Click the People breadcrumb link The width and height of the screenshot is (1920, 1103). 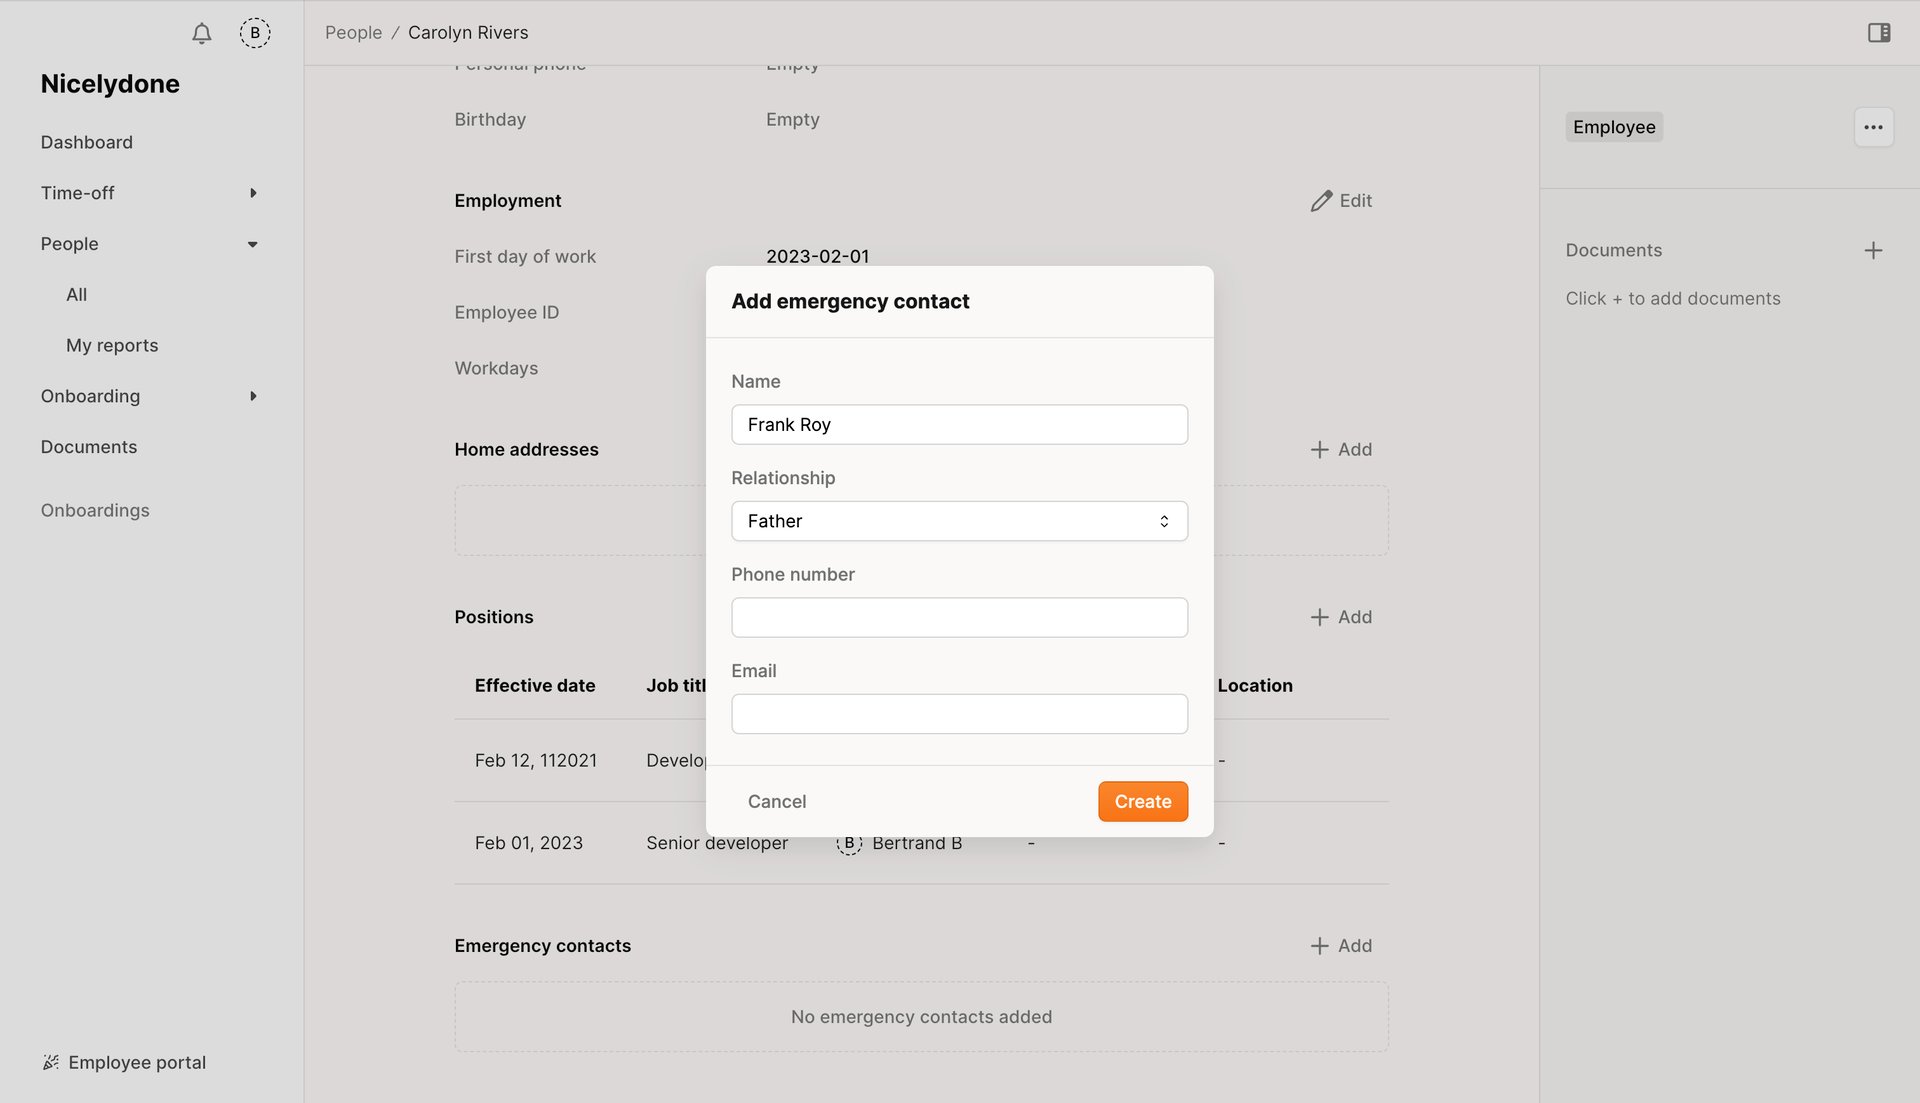(x=352, y=32)
